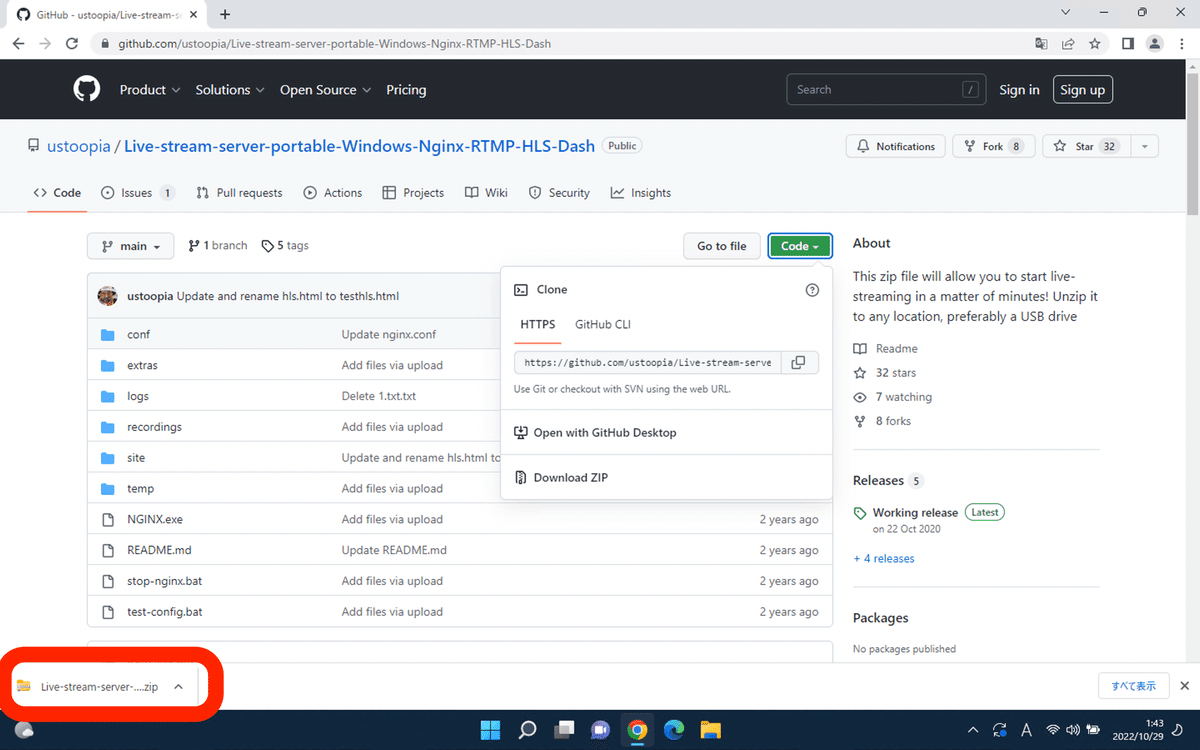
Task: Open Task View on taskbar
Action: coord(565,730)
